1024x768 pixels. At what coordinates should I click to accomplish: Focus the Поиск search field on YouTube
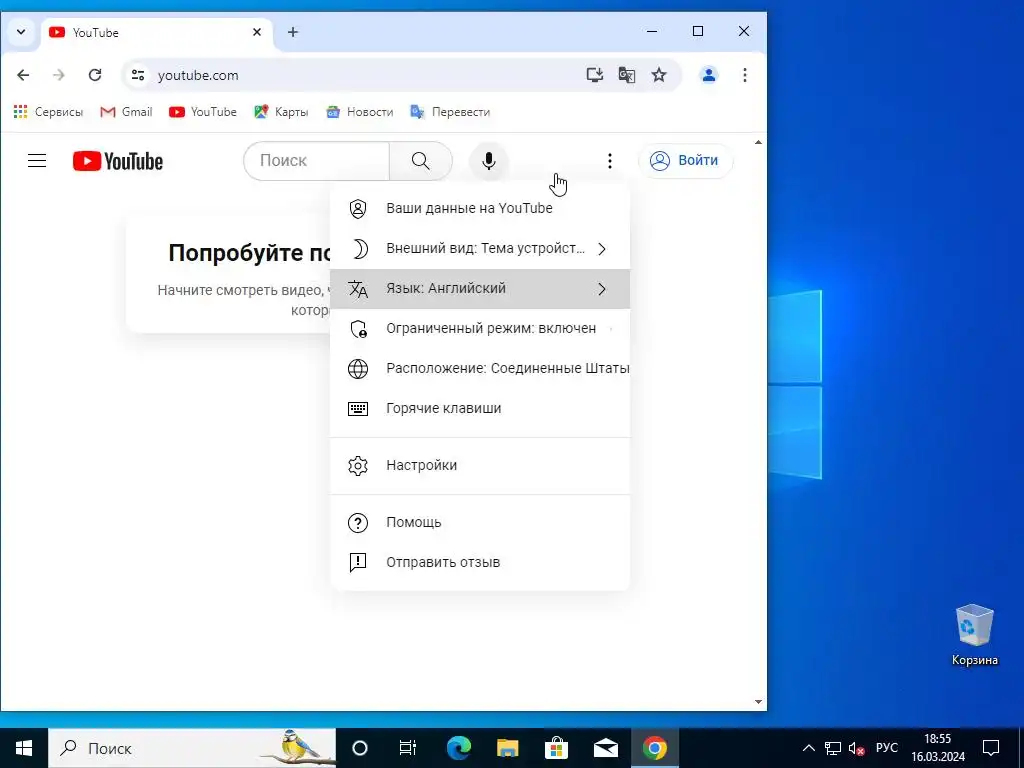[317, 161]
